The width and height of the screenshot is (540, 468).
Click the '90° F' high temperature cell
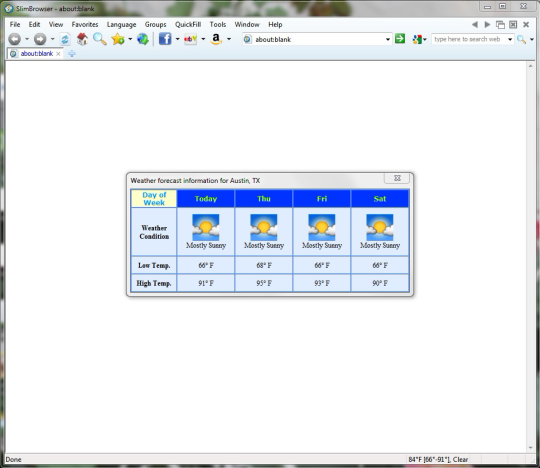click(380, 283)
